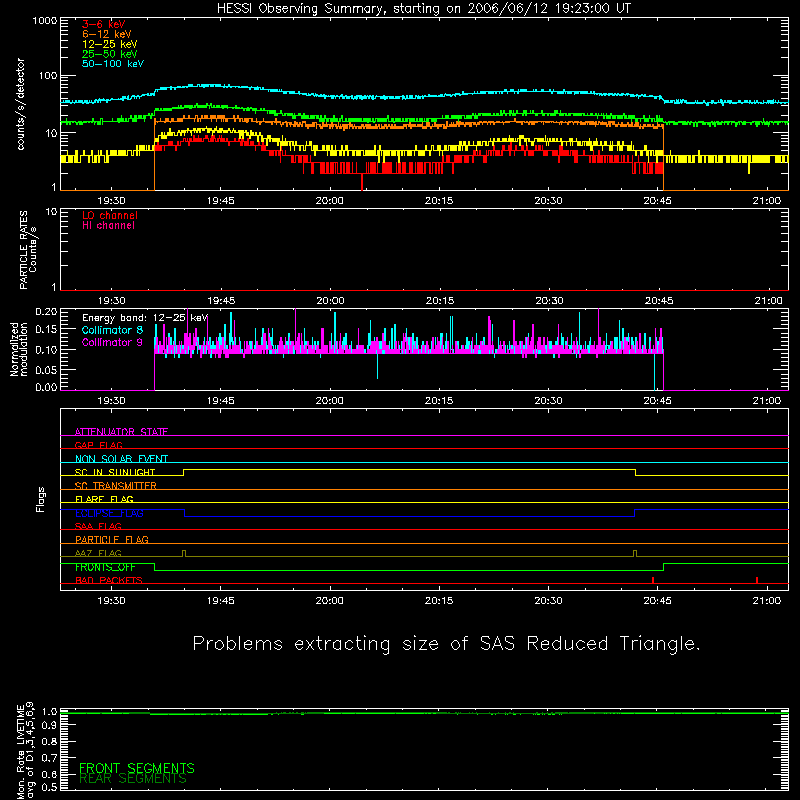Click the ECLIPSE FLAG label

pyautogui.click(x=109, y=513)
